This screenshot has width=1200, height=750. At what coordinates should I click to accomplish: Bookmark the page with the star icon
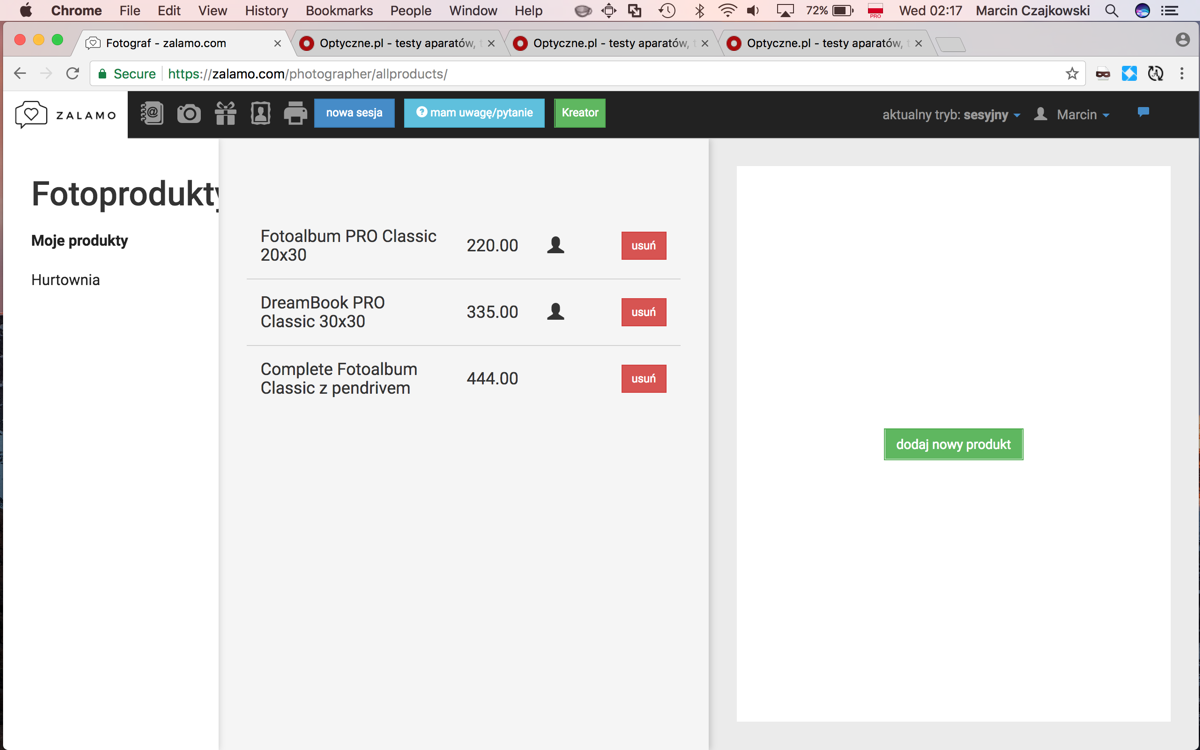point(1072,73)
